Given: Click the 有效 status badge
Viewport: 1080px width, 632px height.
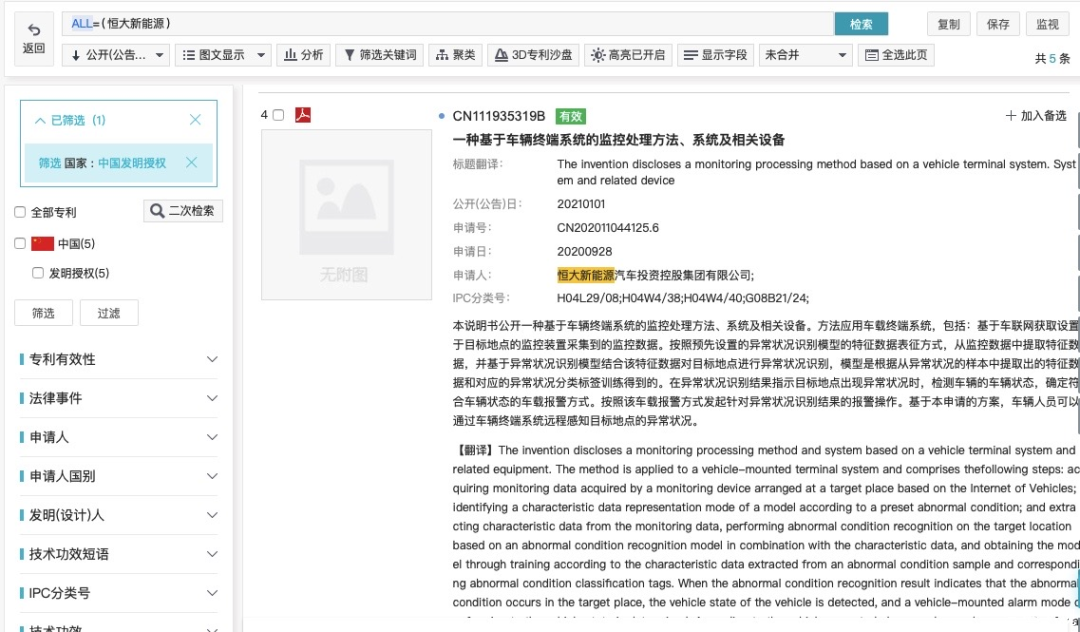Looking at the screenshot, I should click(x=570, y=116).
